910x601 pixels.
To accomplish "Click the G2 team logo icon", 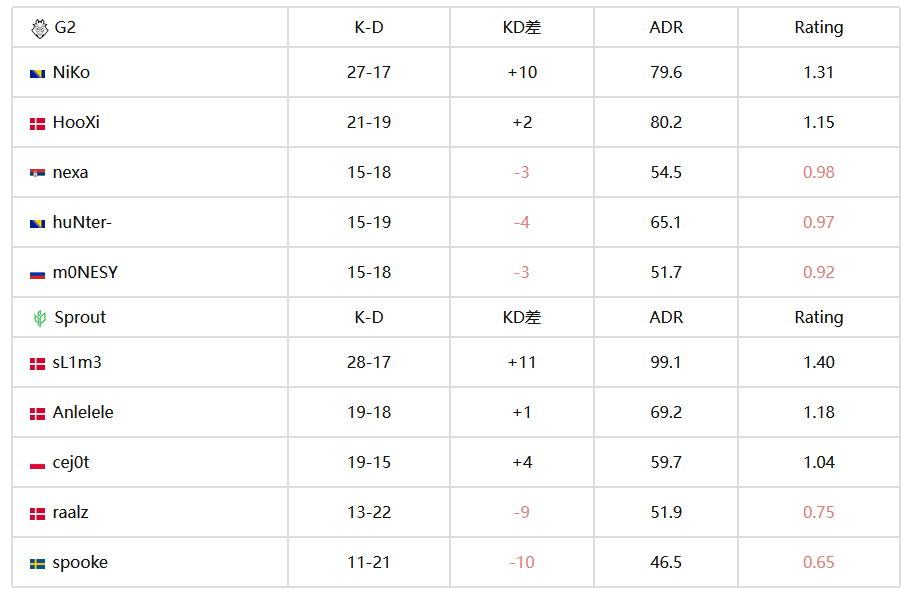I will click(39, 28).
